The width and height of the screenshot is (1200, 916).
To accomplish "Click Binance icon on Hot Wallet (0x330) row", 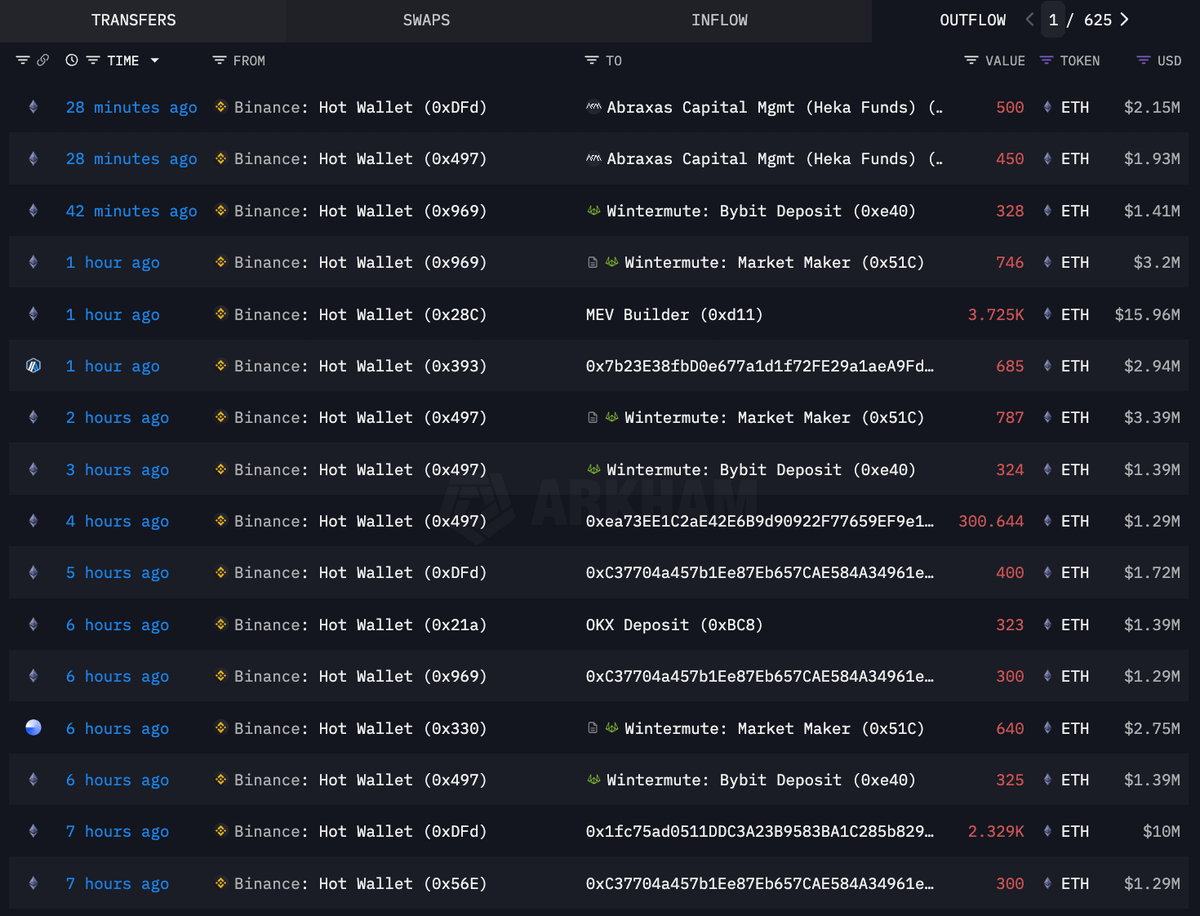I will point(221,728).
